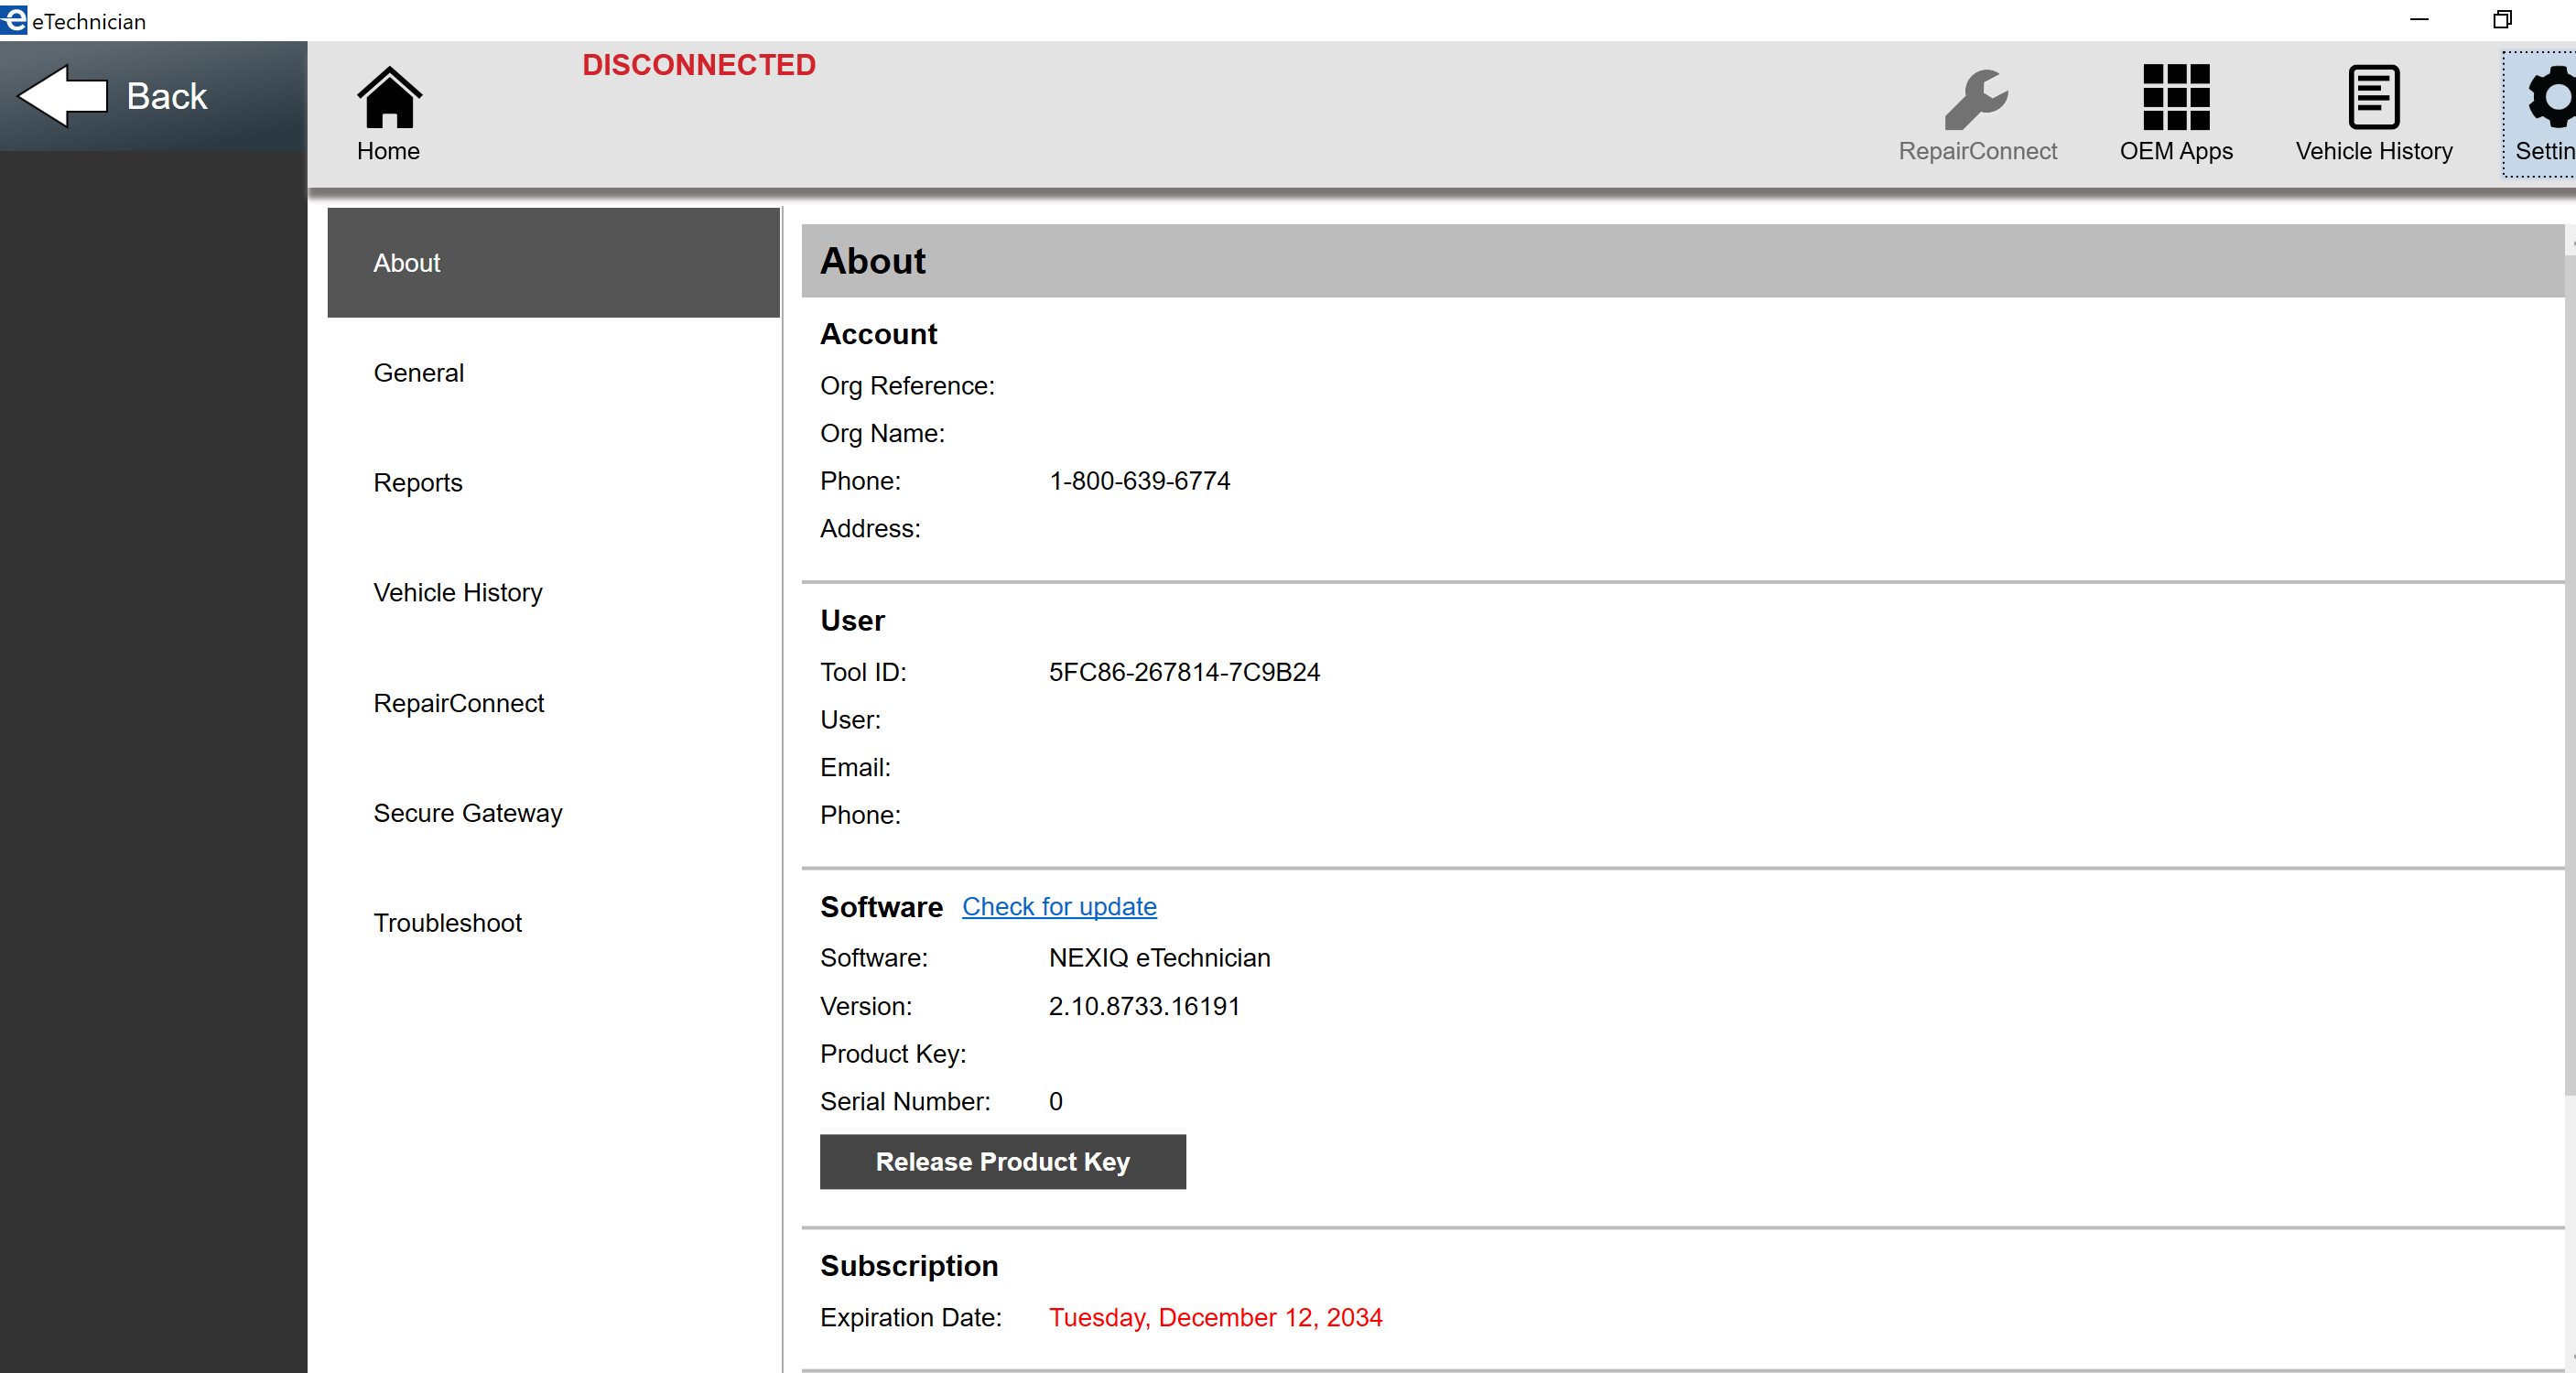2576x1373 pixels.
Task: Open the Reports settings section
Action: point(553,483)
